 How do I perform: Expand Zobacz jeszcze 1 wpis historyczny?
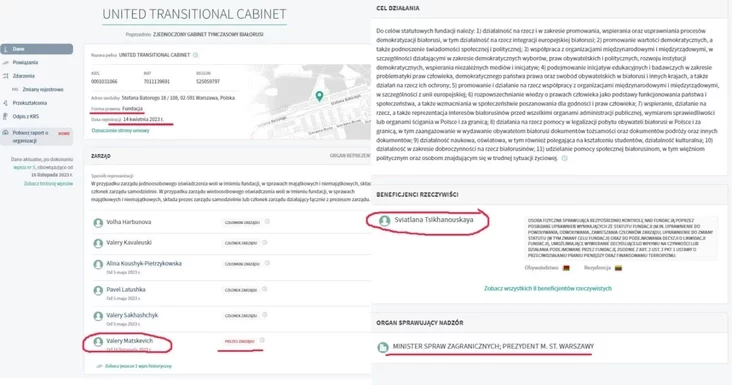(x=138, y=366)
